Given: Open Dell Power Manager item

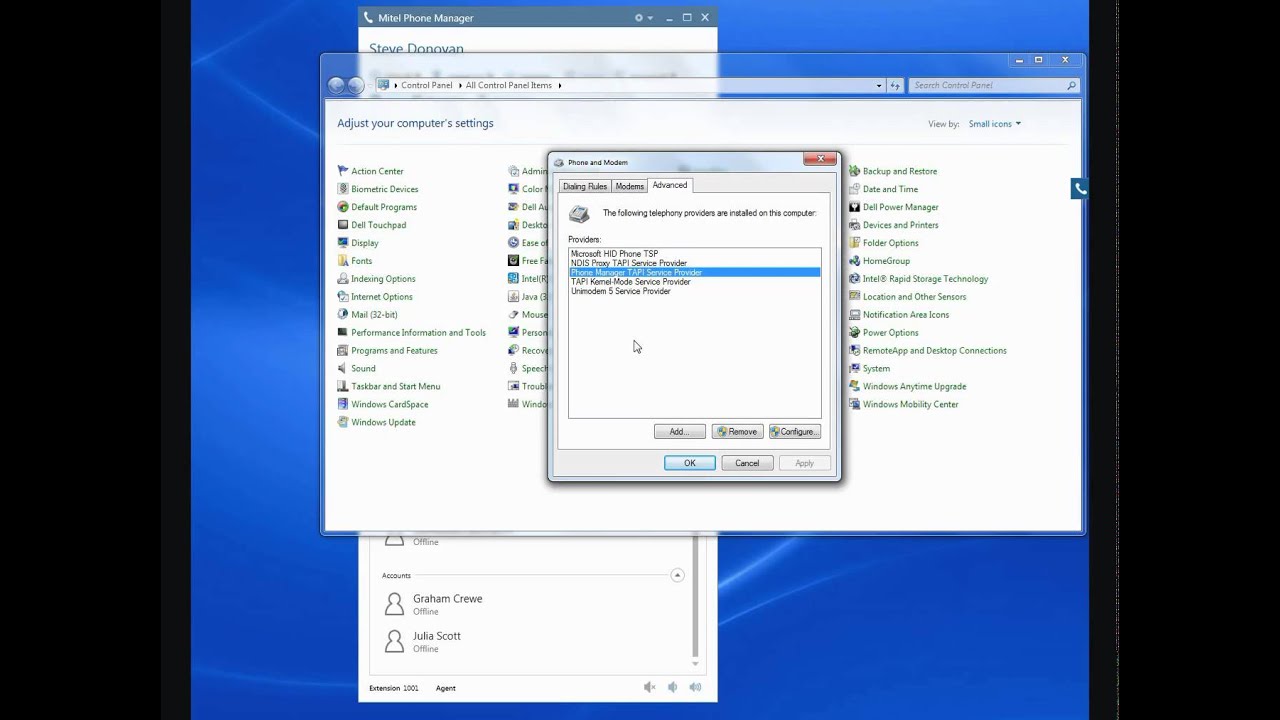Looking at the screenshot, I should 900,207.
